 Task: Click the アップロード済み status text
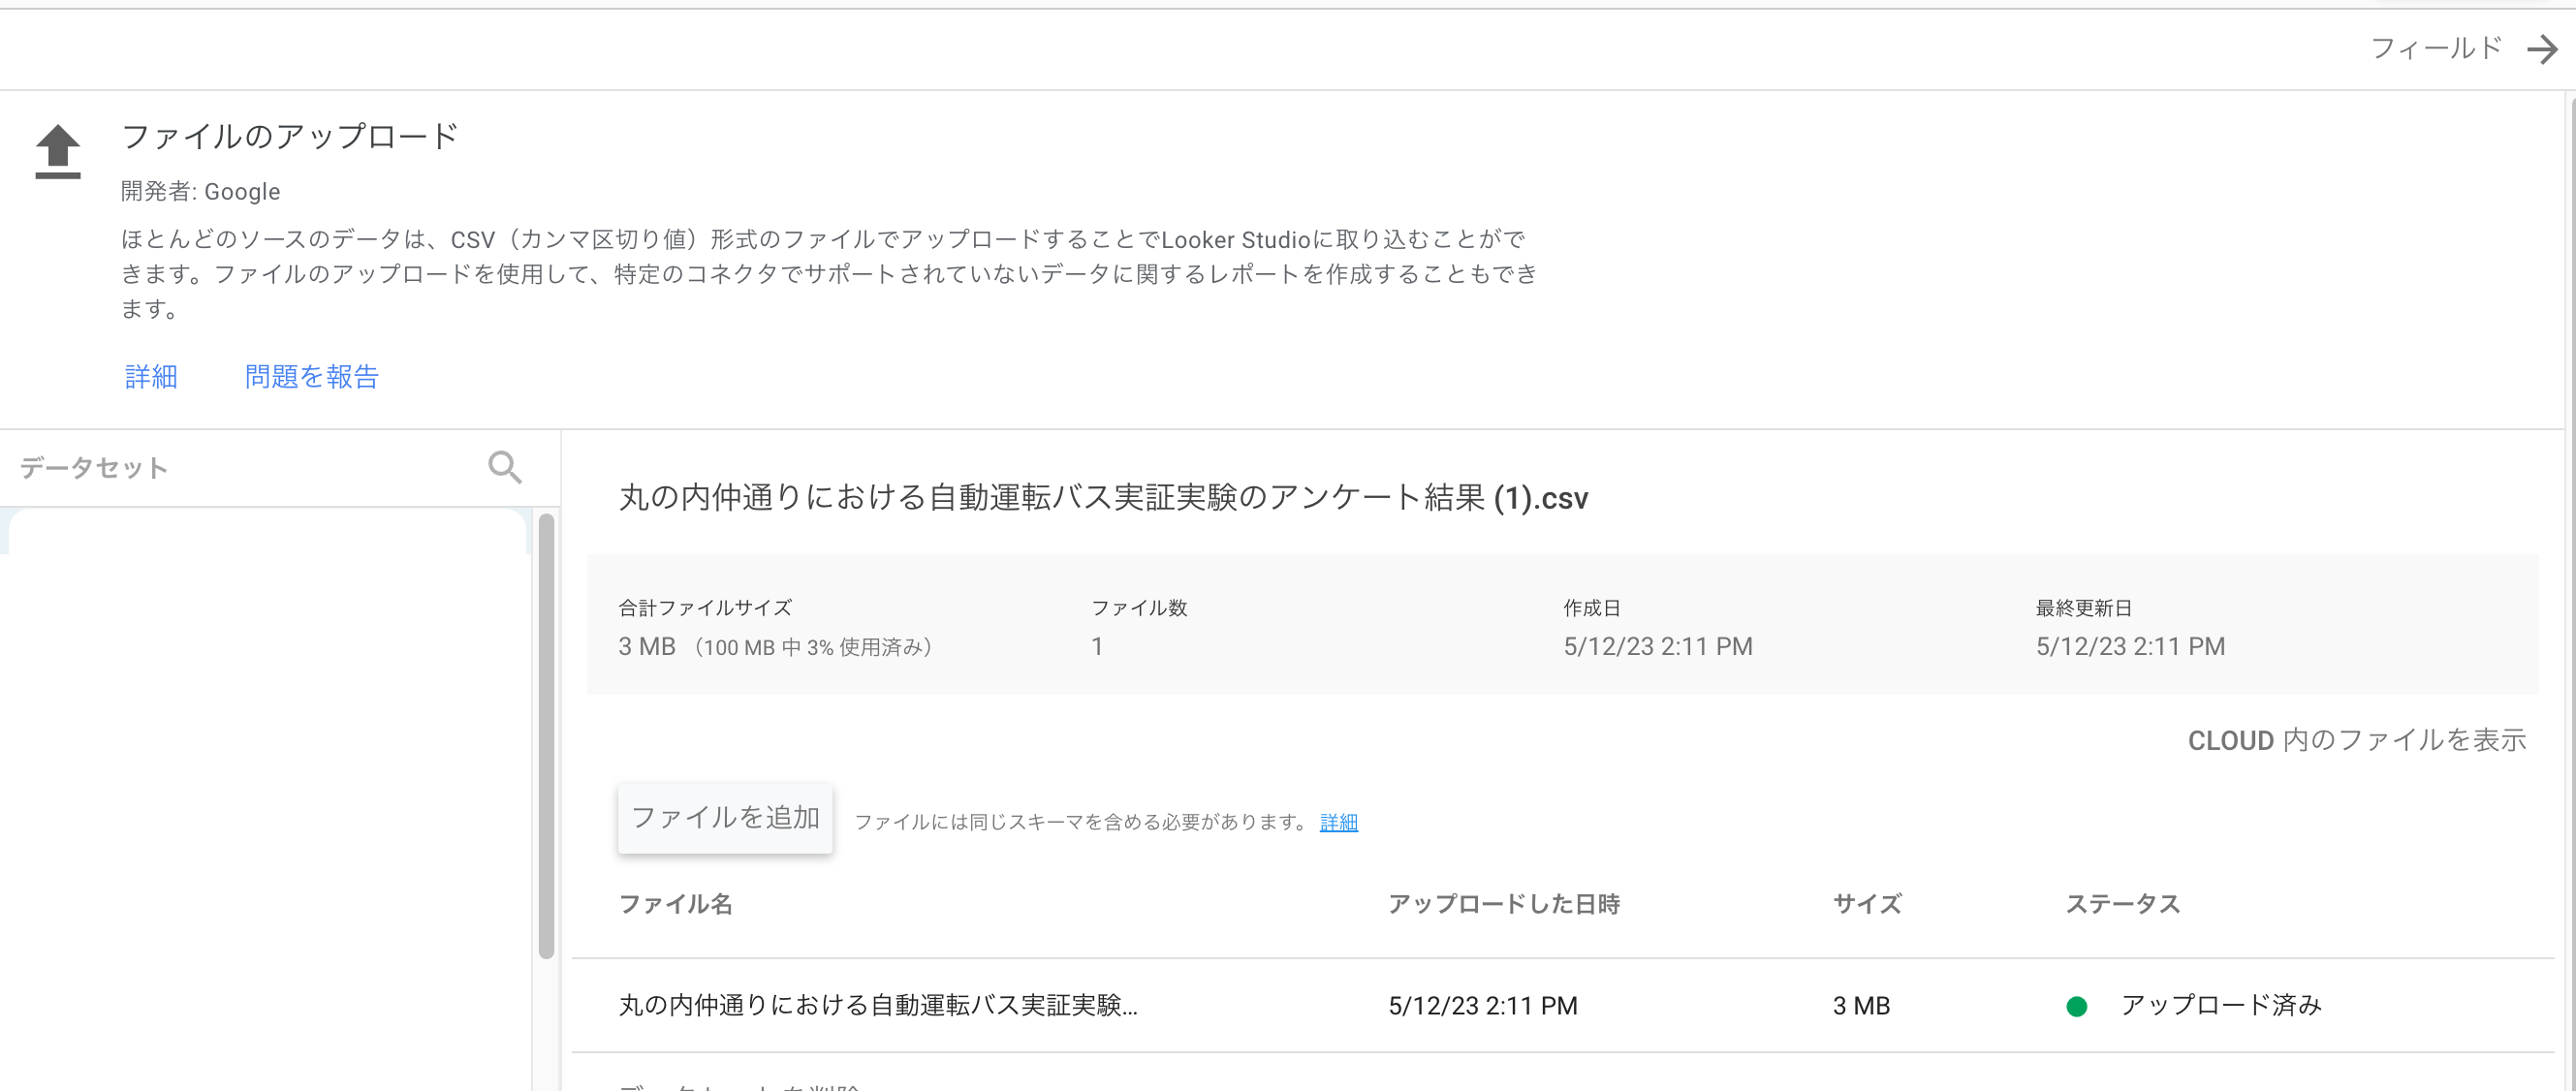click(x=2220, y=1006)
